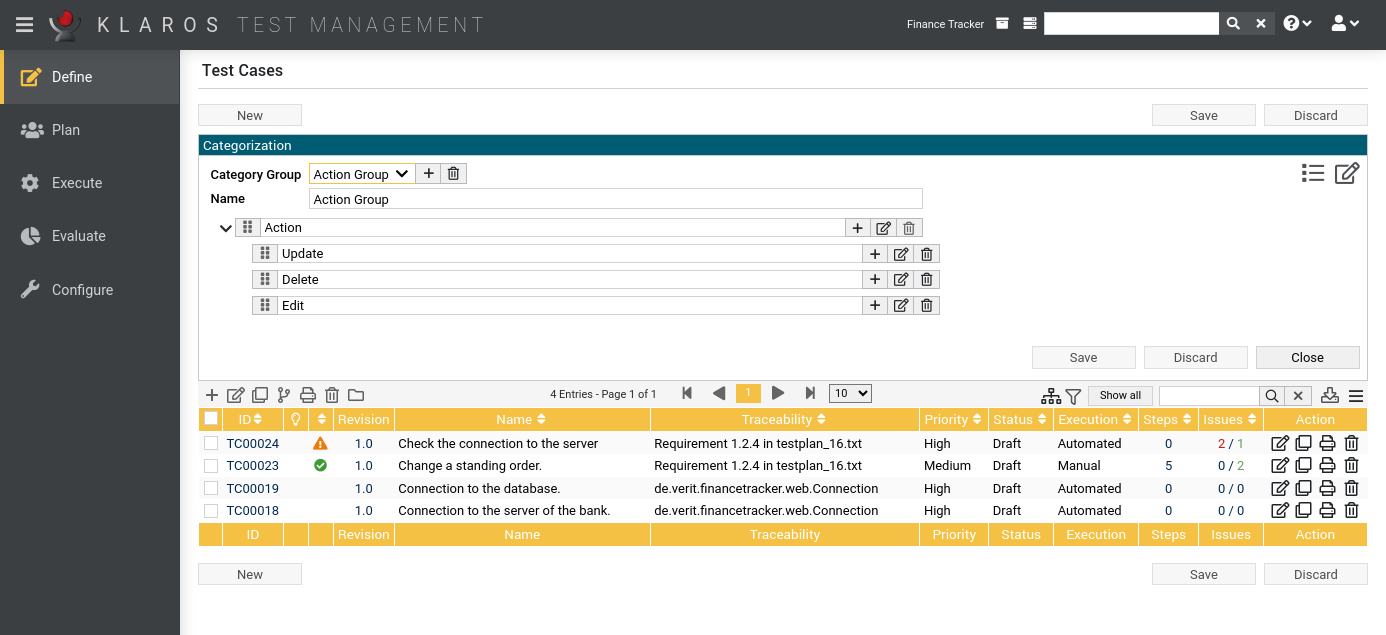Select the branch/version icon in the table toolbar
The height and width of the screenshot is (635, 1386).
(x=284, y=395)
